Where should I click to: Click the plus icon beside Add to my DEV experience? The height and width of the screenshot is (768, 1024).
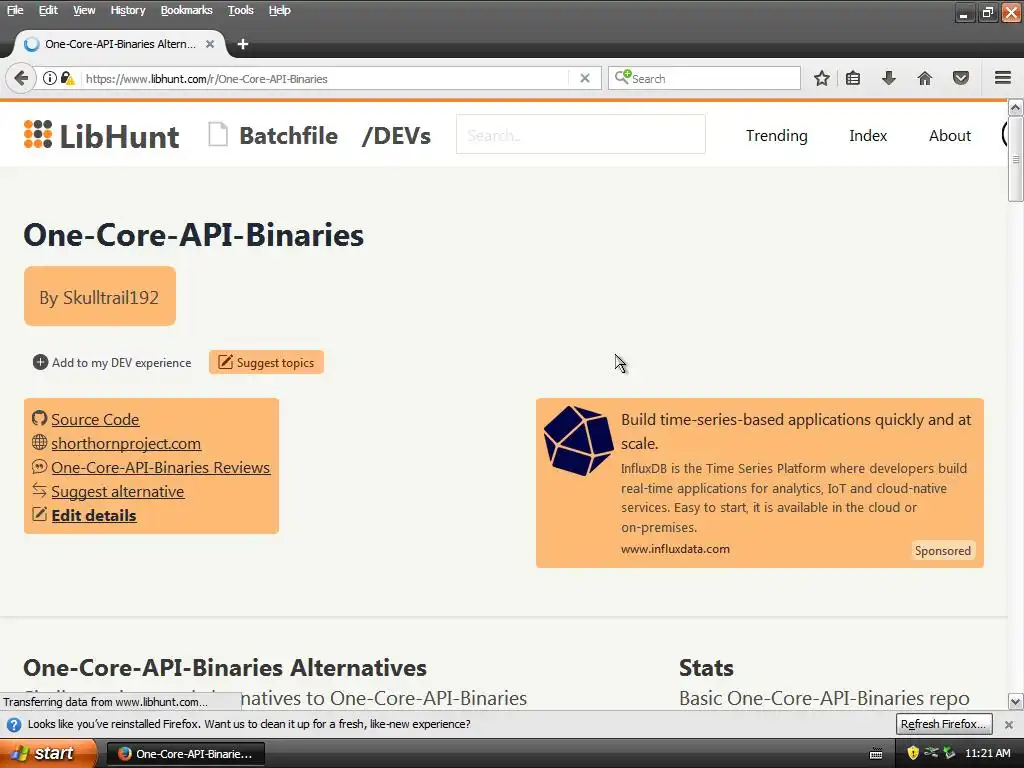pos(40,362)
